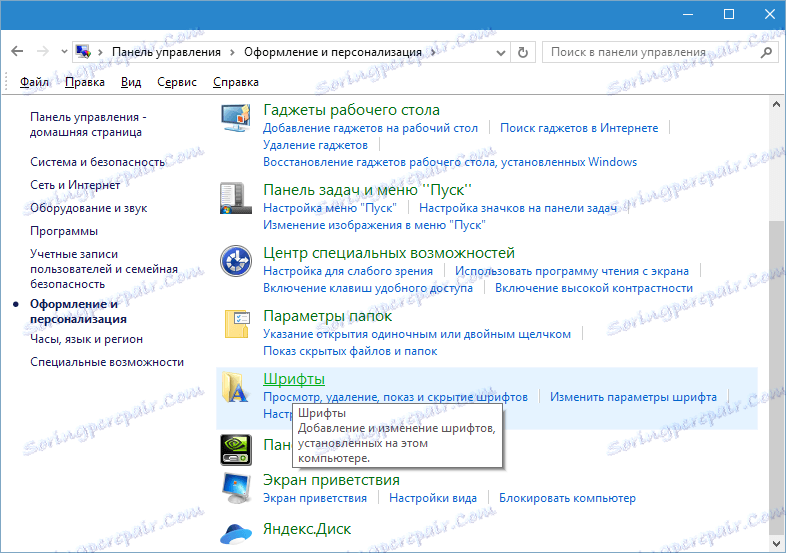Open Оборудование и звук category

(x=89, y=208)
